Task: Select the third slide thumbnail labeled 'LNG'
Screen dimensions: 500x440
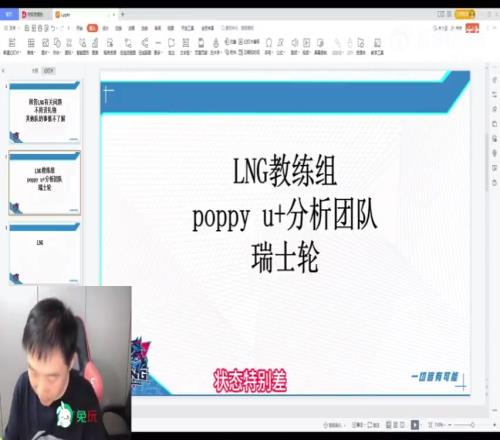Action: point(44,254)
